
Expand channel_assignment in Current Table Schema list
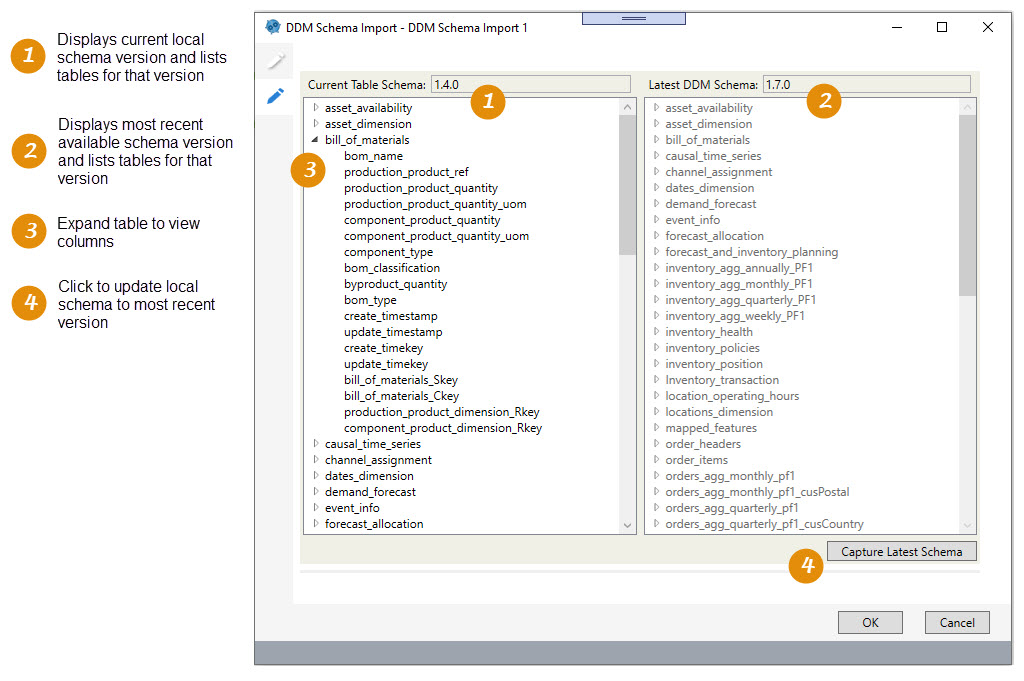pos(316,460)
